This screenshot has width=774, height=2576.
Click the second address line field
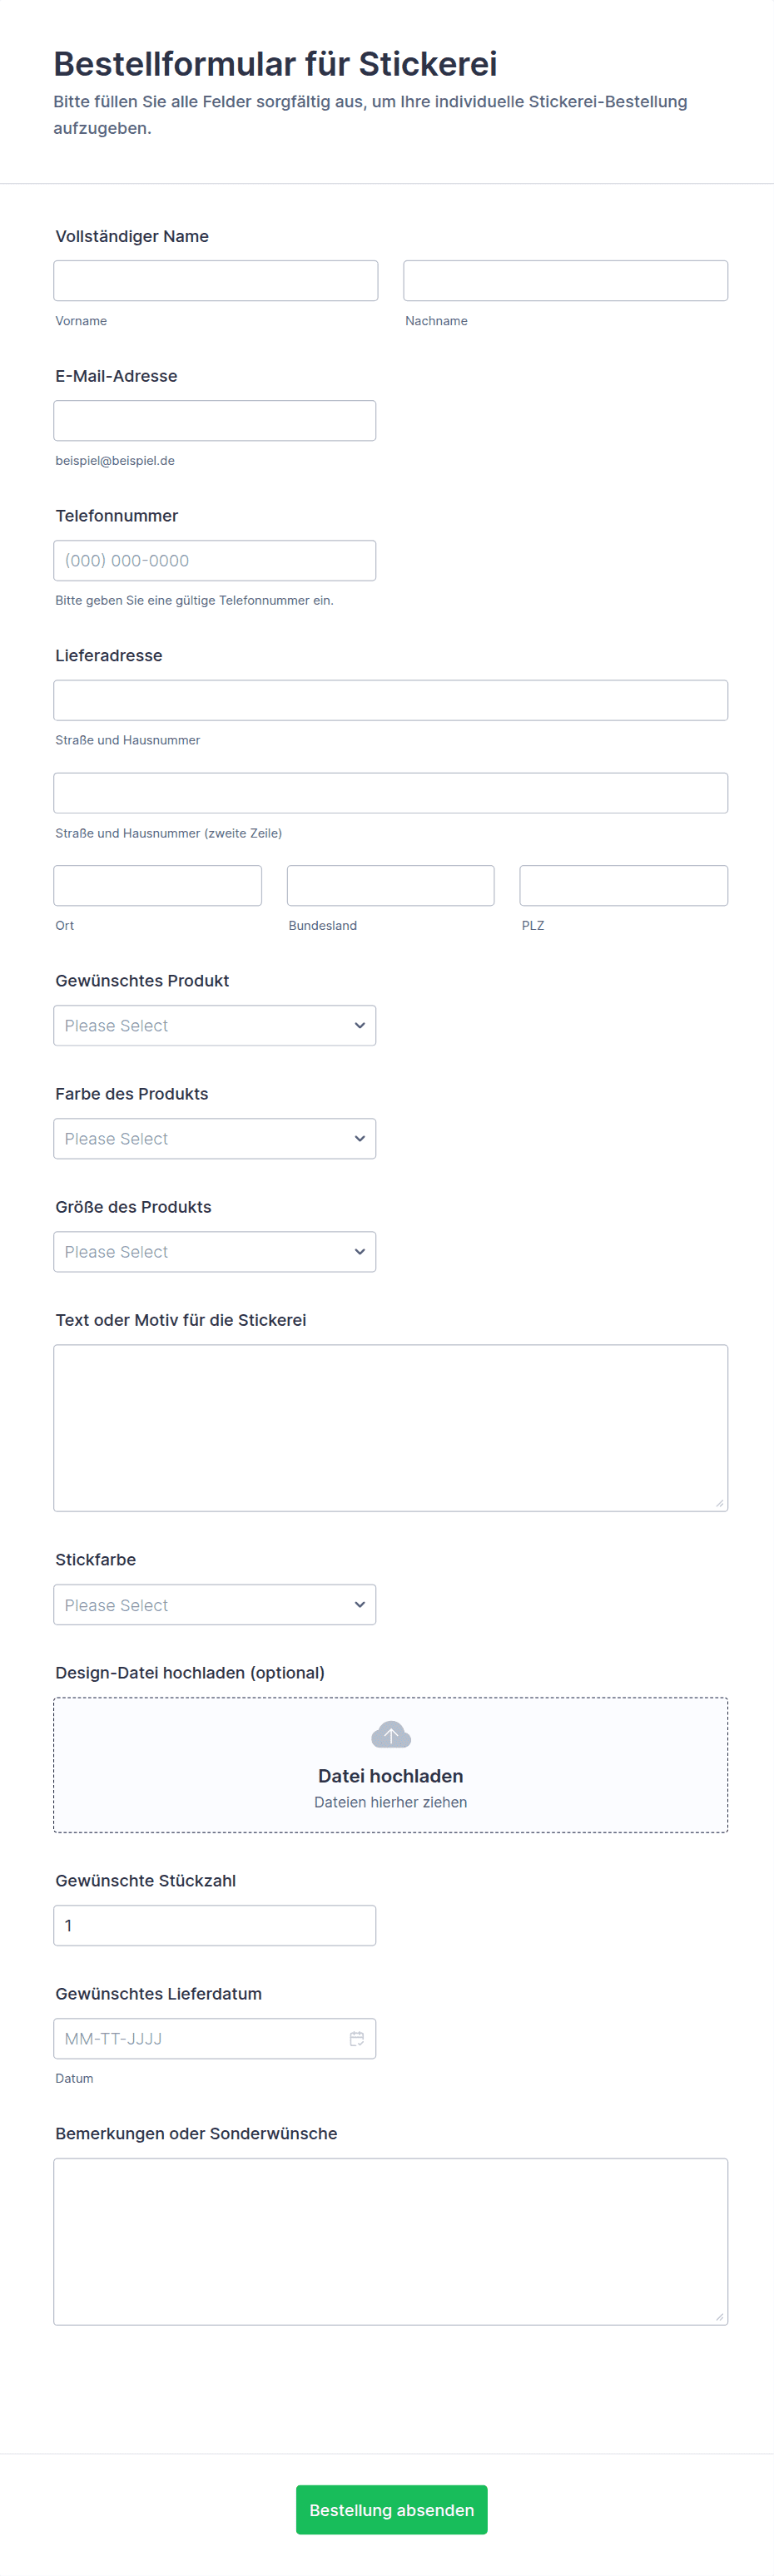pos(391,793)
